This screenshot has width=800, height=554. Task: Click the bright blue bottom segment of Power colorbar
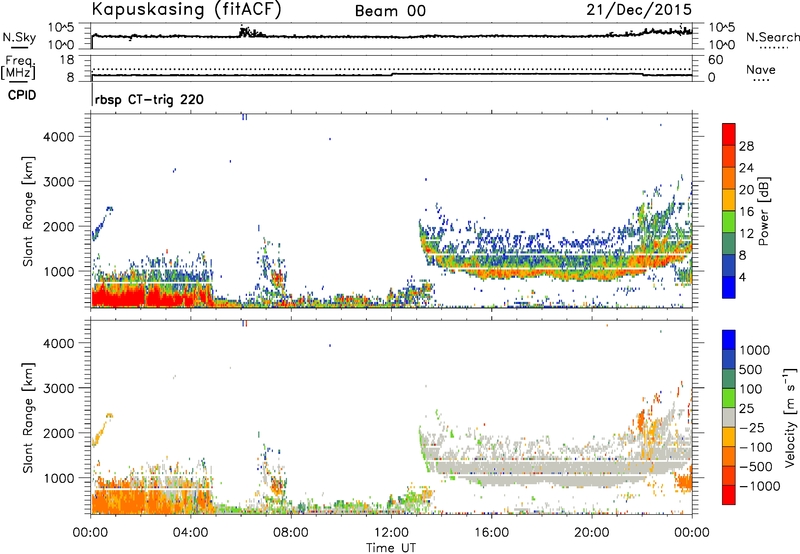click(729, 287)
